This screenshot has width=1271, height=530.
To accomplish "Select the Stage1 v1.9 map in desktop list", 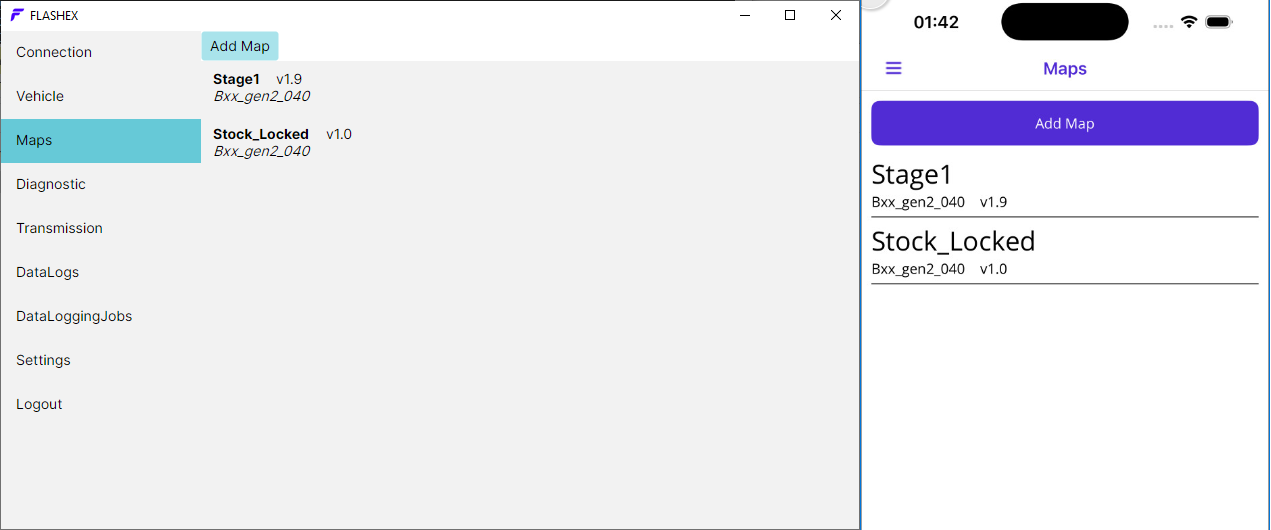I will 260,87.
